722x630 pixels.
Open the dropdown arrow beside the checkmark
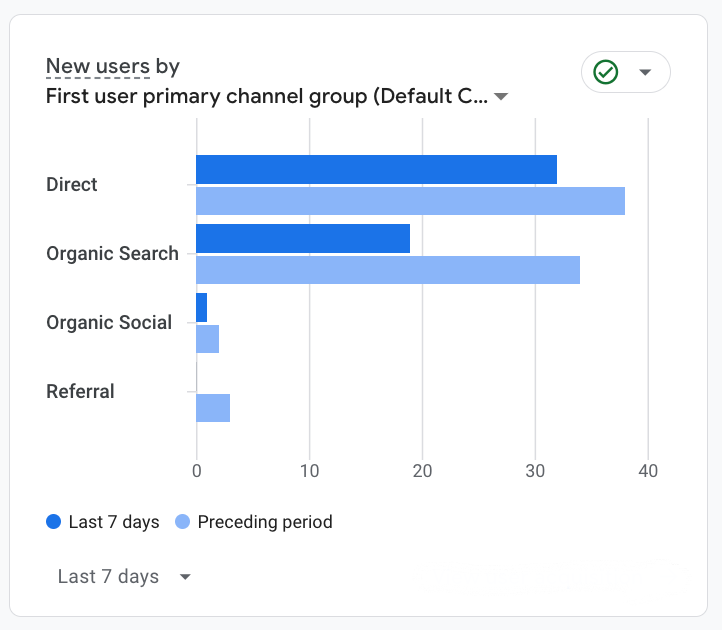(x=645, y=72)
